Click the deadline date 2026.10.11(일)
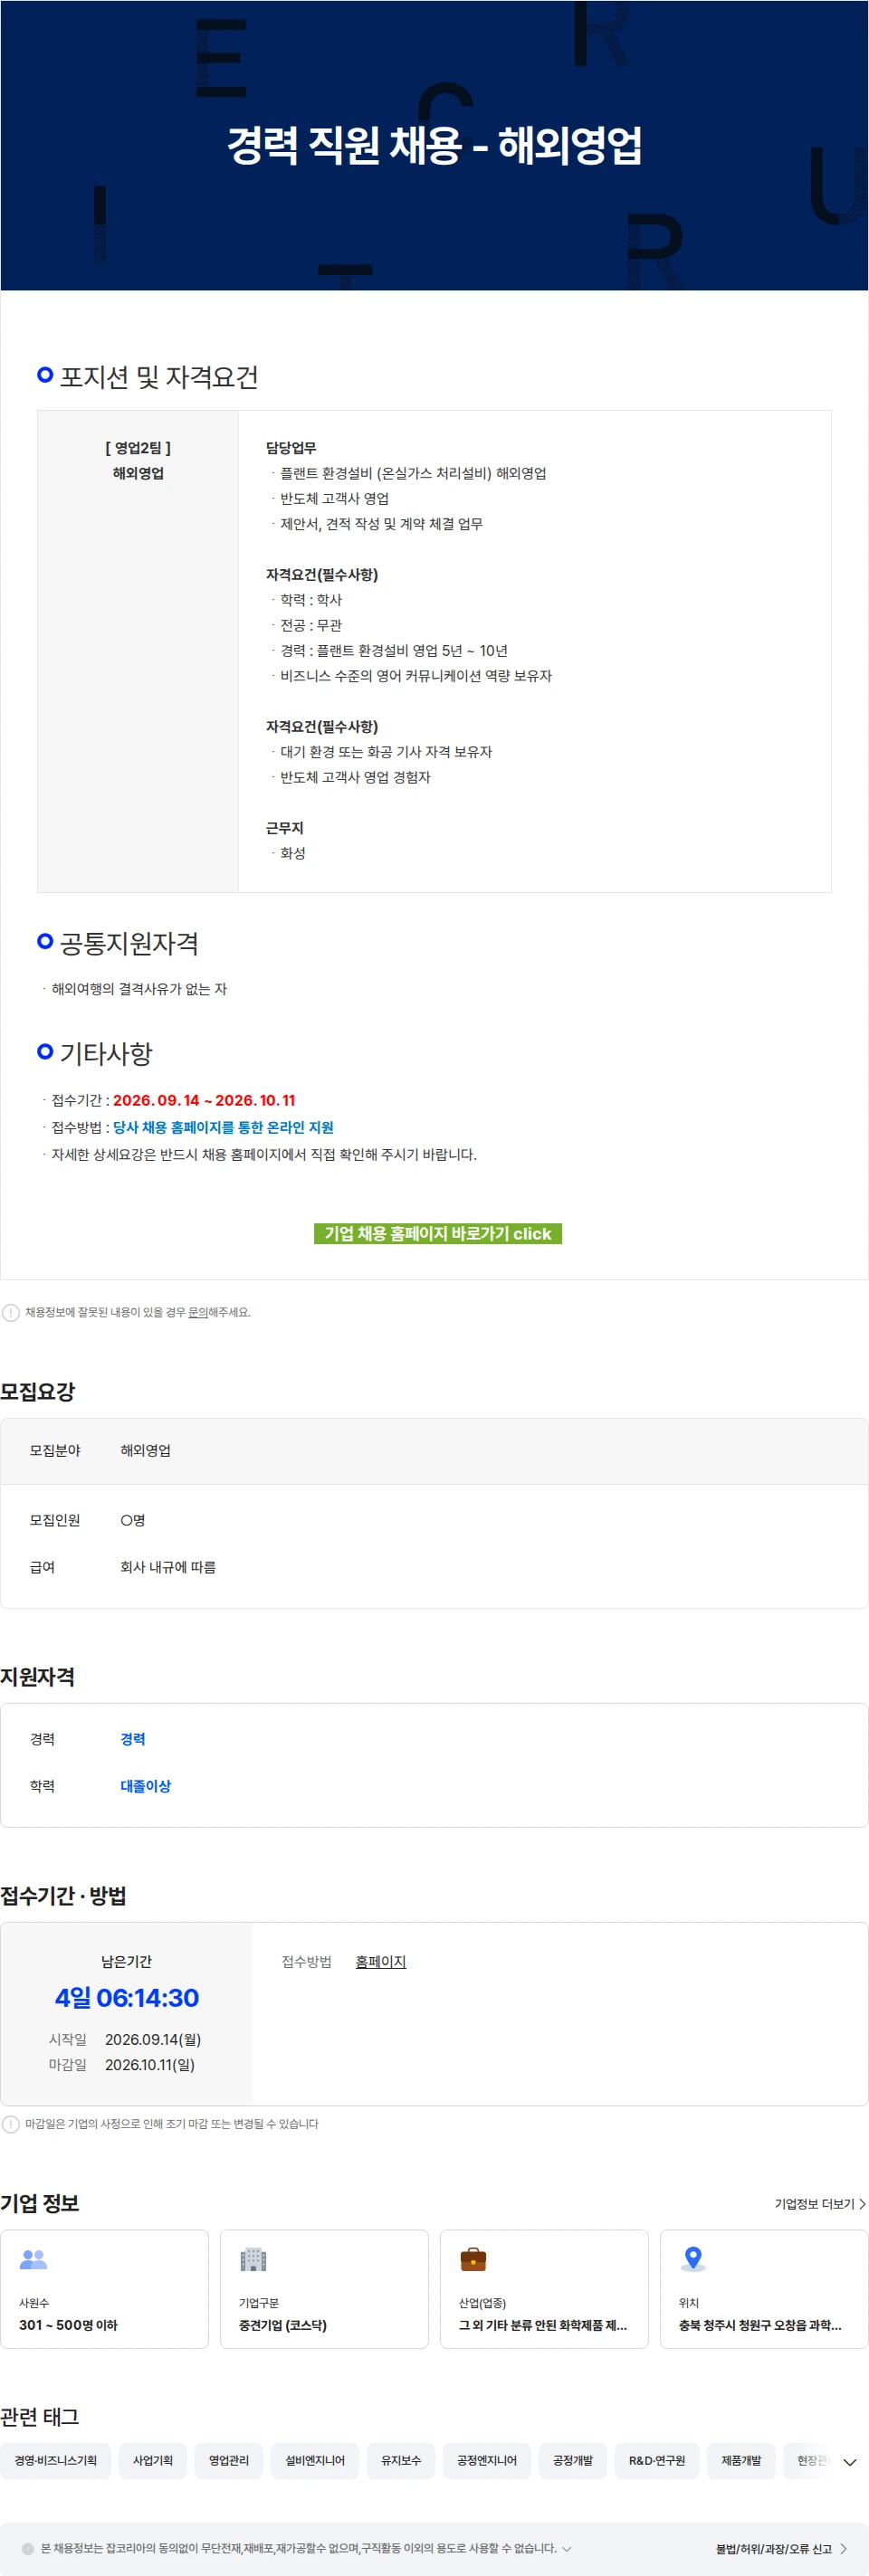The height and width of the screenshot is (2576, 869). [150, 2064]
